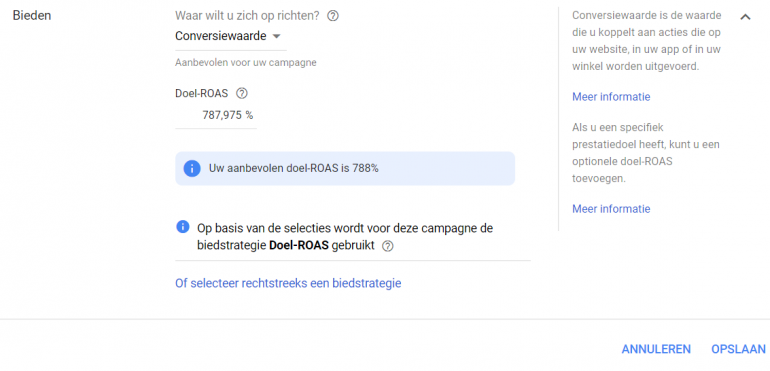Open the 'Meer informatie' link below the optional doel-ROAS text

pyautogui.click(x=611, y=209)
